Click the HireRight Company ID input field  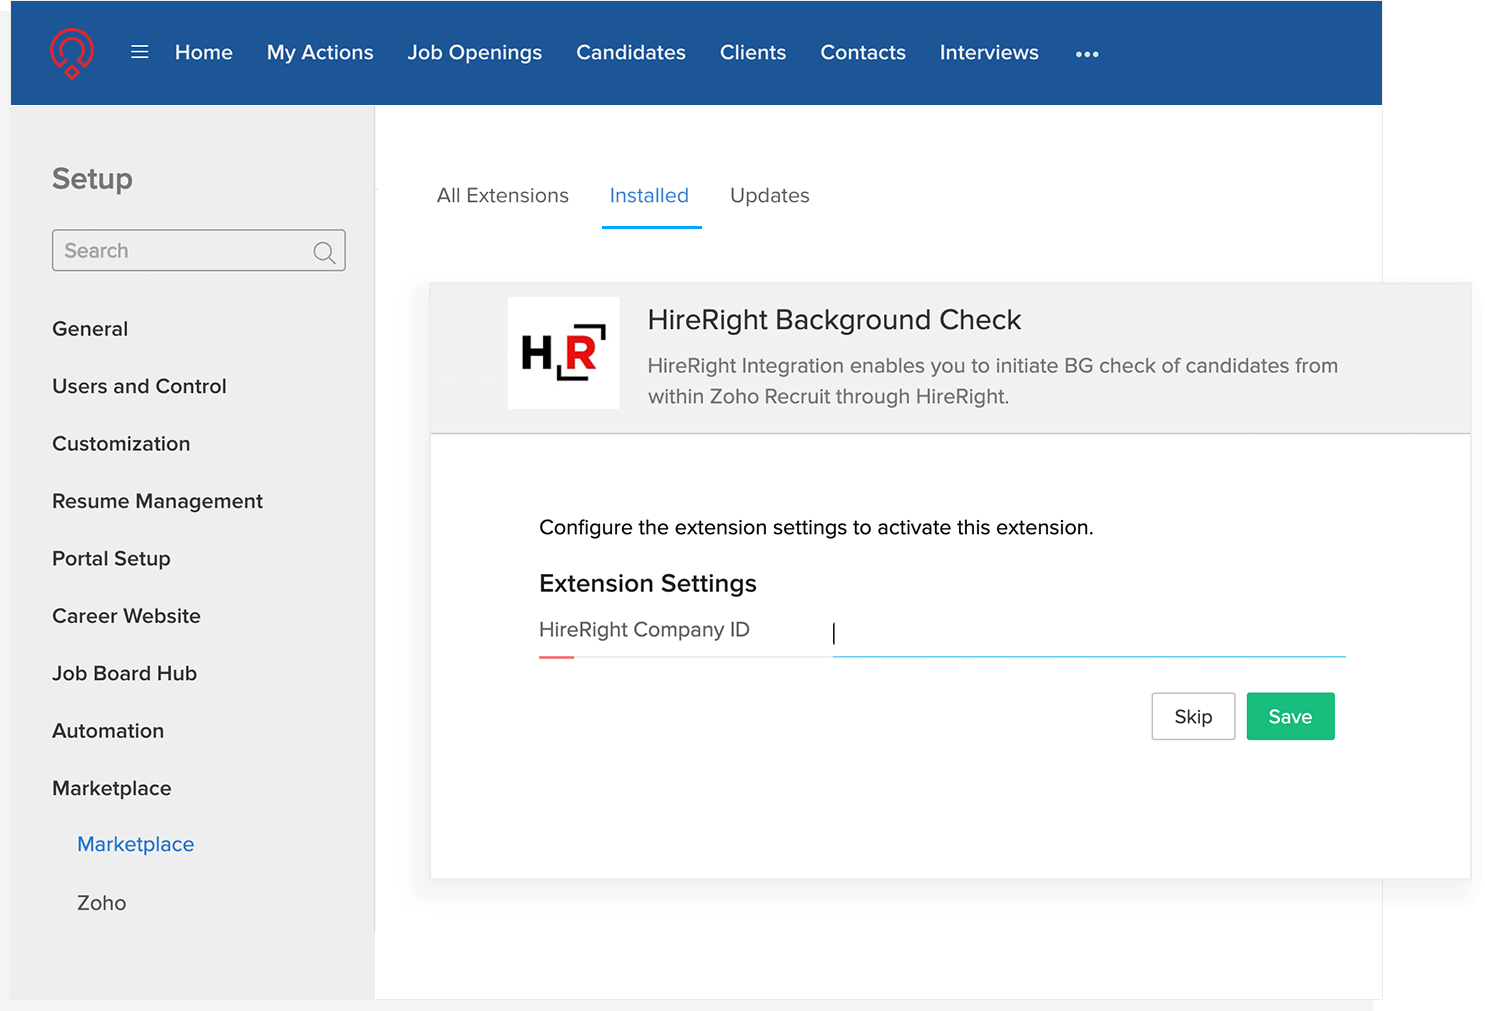[x=1089, y=633]
